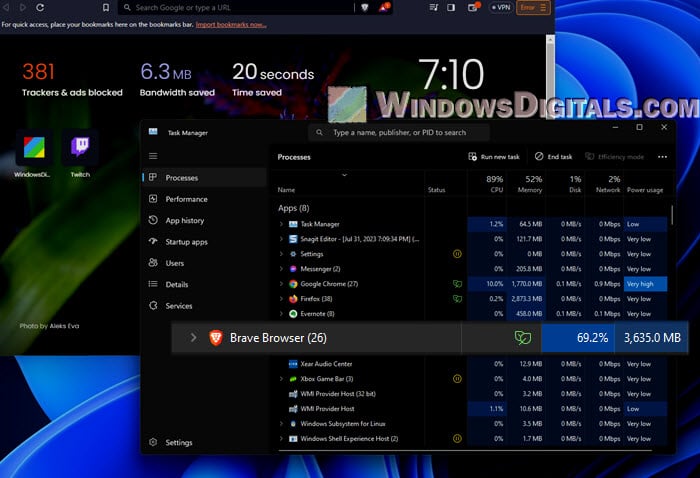The image size is (700, 478).
Task: Select Brave lion icon in highlighted row
Action: pos(216,338)
